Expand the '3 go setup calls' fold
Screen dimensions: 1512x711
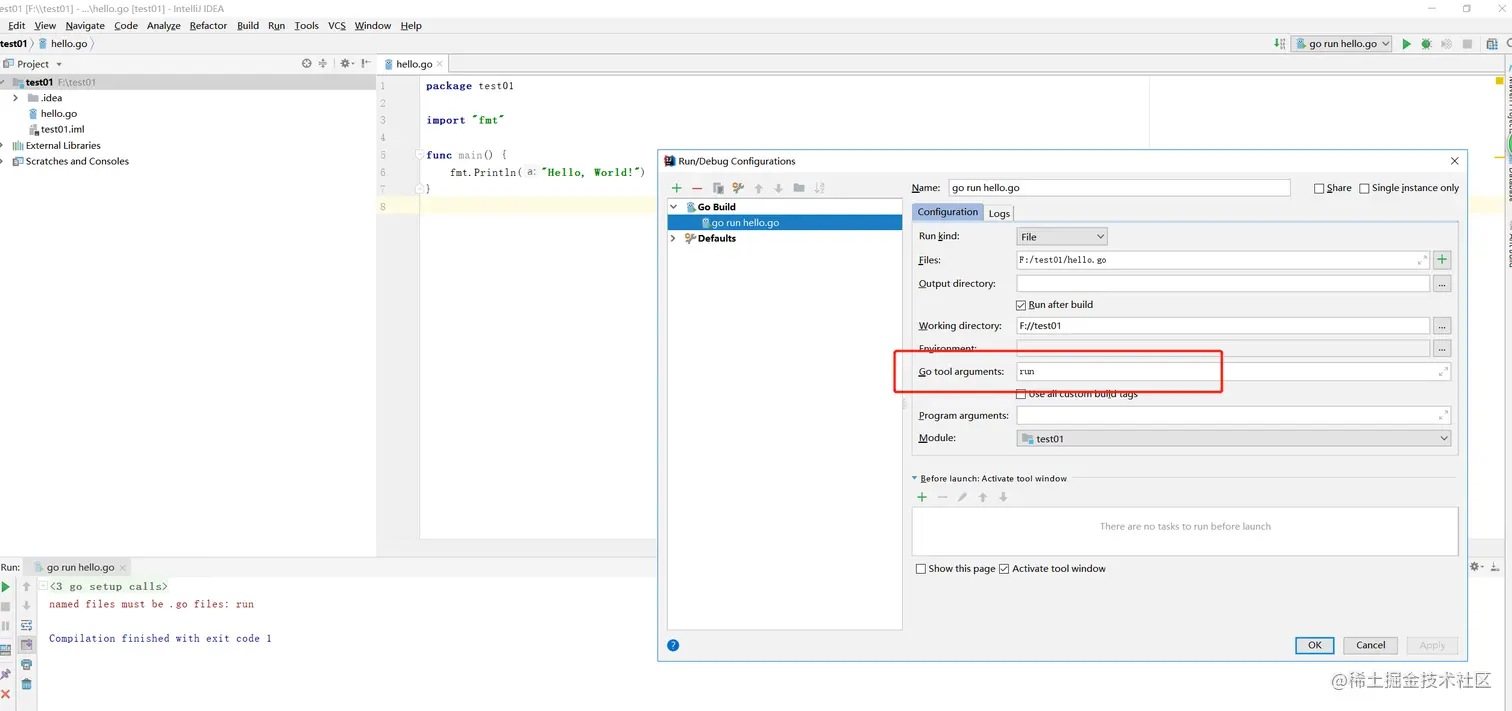point(43,587)
